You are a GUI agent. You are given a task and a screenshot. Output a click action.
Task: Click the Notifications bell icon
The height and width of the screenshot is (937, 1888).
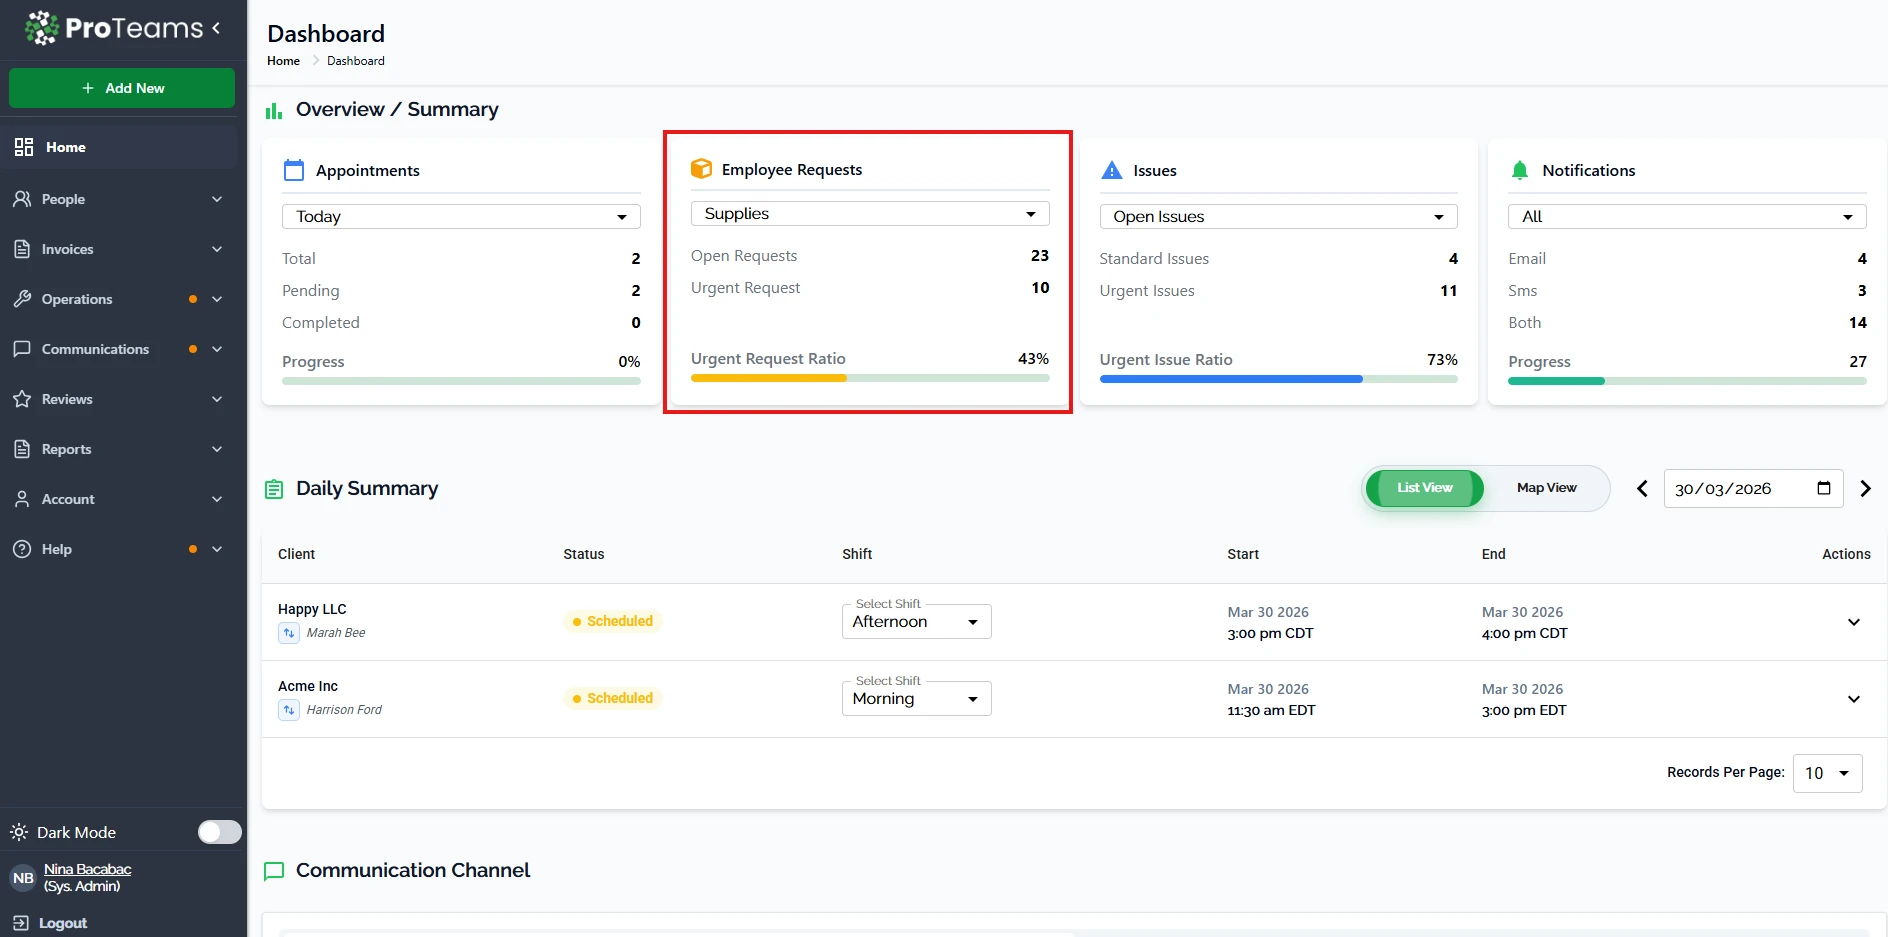click(x=1520, y=170)
